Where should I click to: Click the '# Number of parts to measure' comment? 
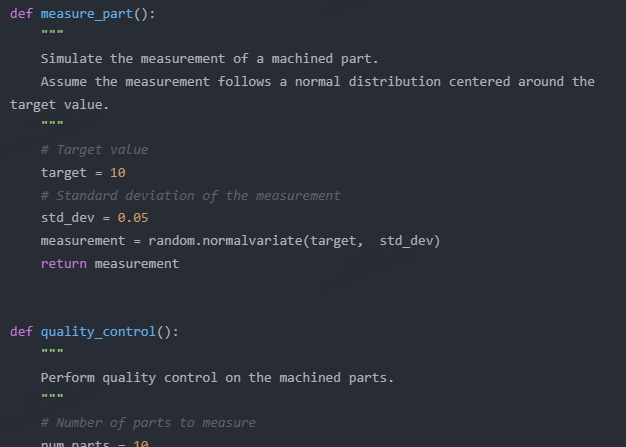tap(148, 423)
